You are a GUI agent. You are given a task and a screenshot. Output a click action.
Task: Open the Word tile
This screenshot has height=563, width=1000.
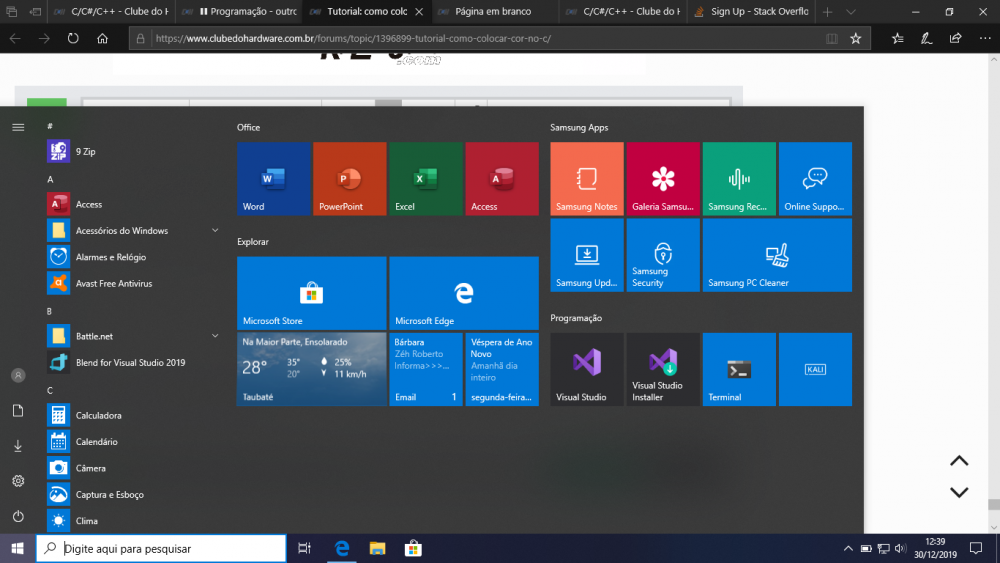click(274, 179)
